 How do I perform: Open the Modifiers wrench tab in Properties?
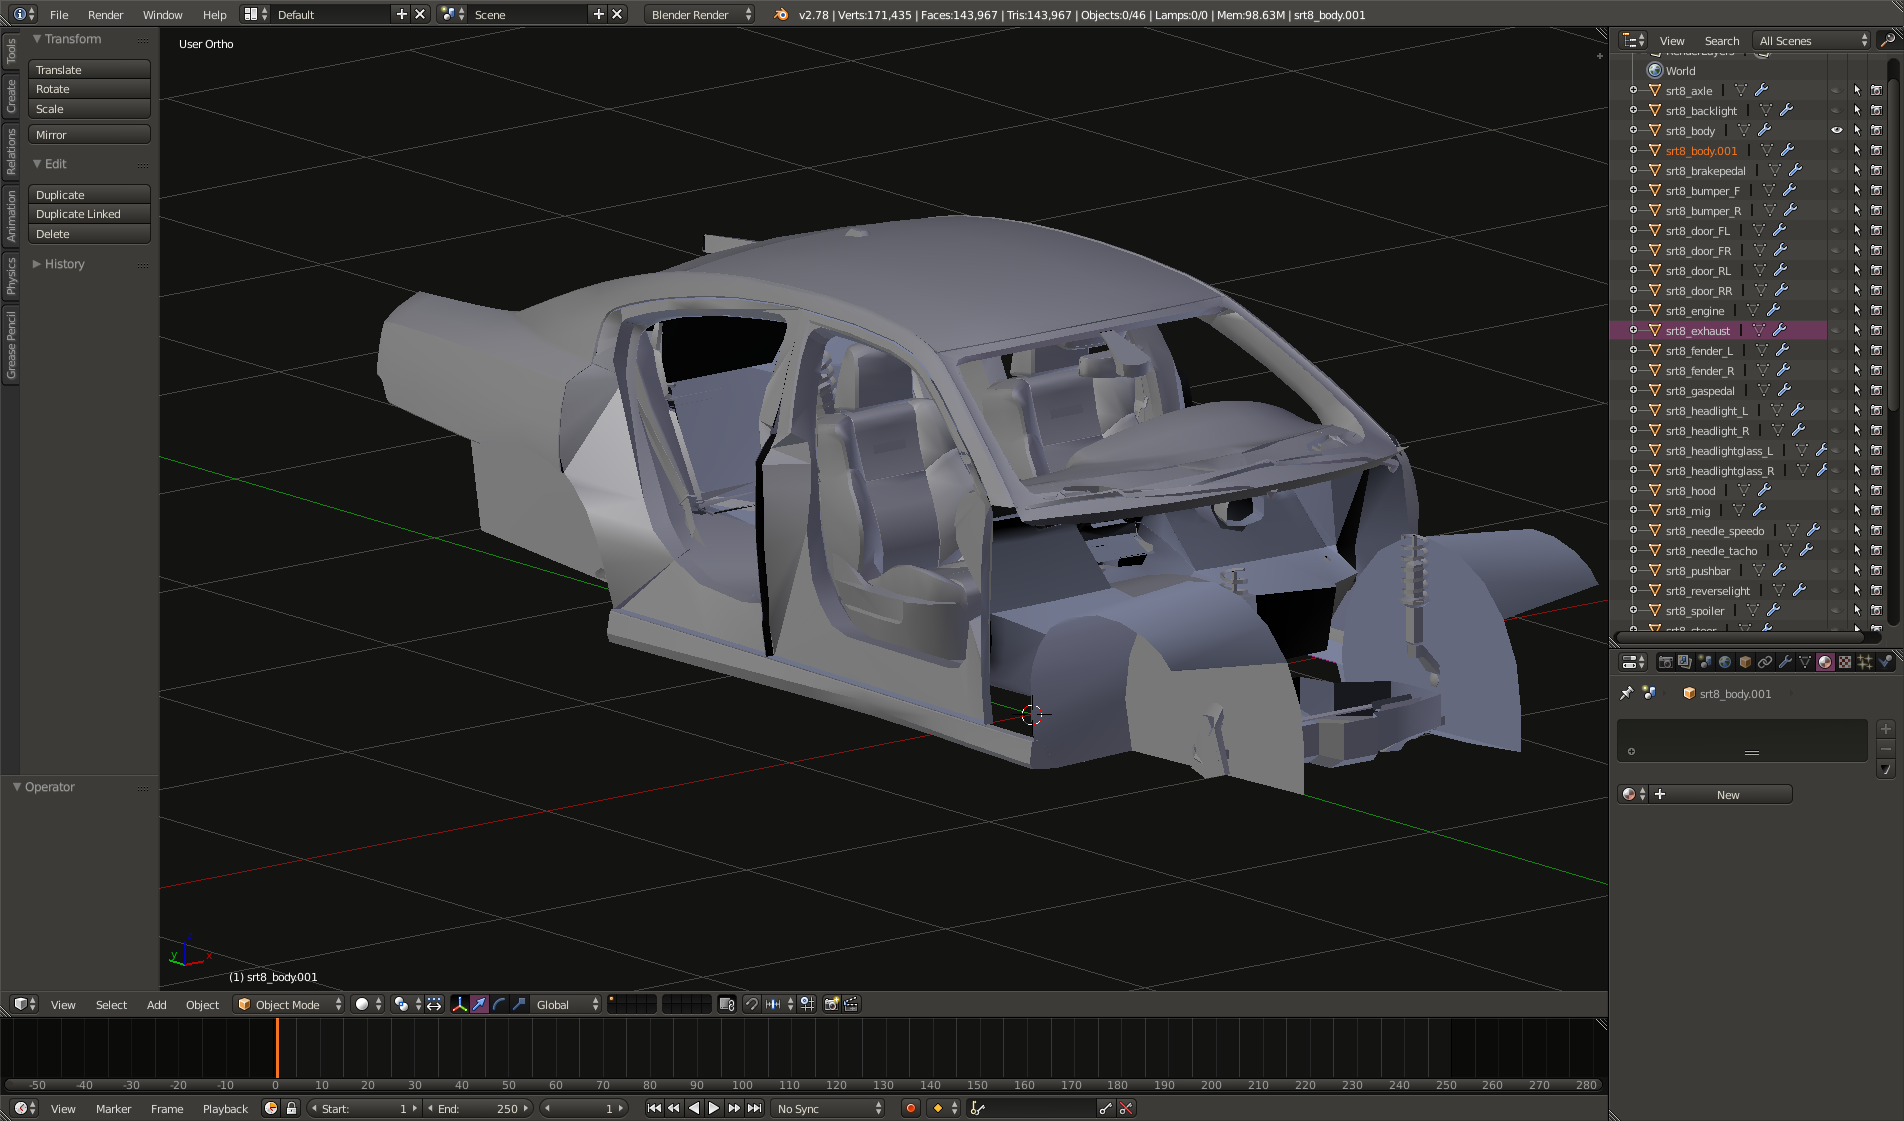pos(1785,662)
